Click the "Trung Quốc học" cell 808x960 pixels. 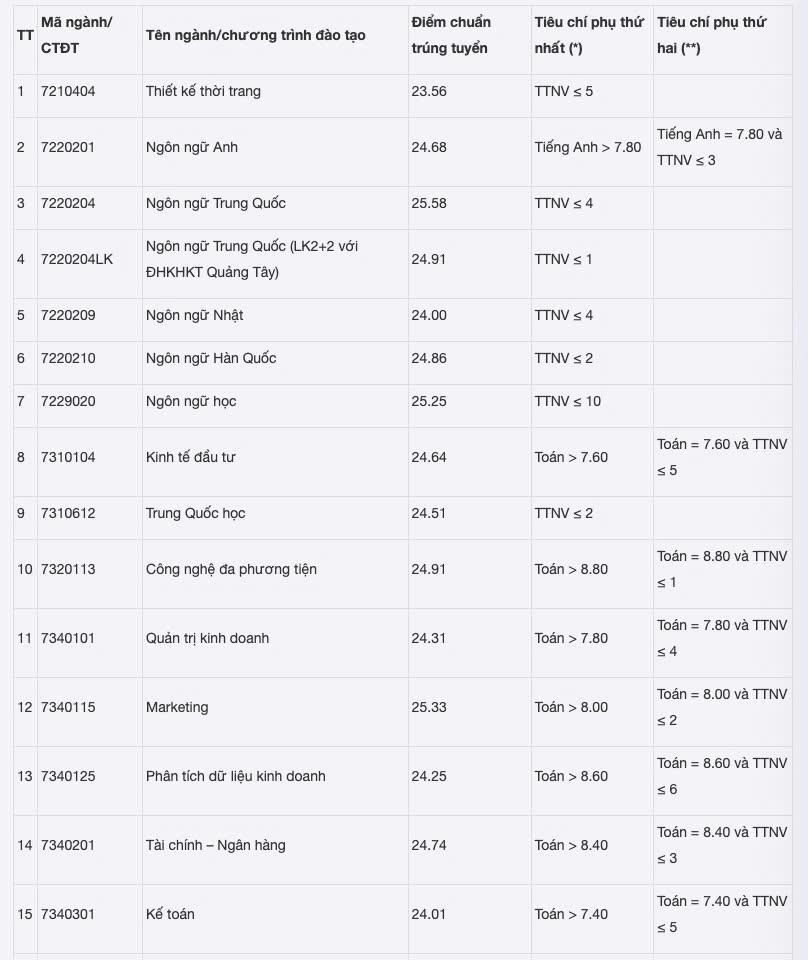[x=196, y=513]
